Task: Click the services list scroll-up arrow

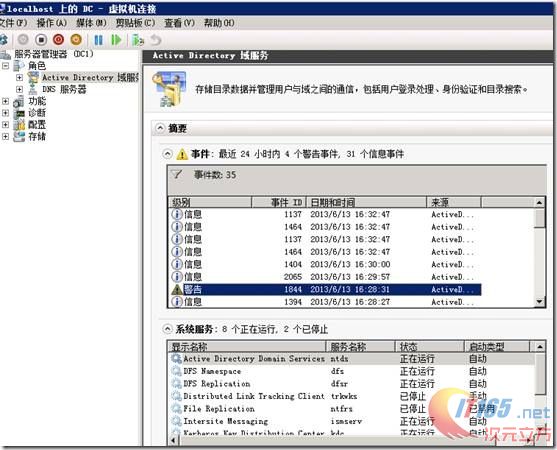Action: click(x=540, y=347)
